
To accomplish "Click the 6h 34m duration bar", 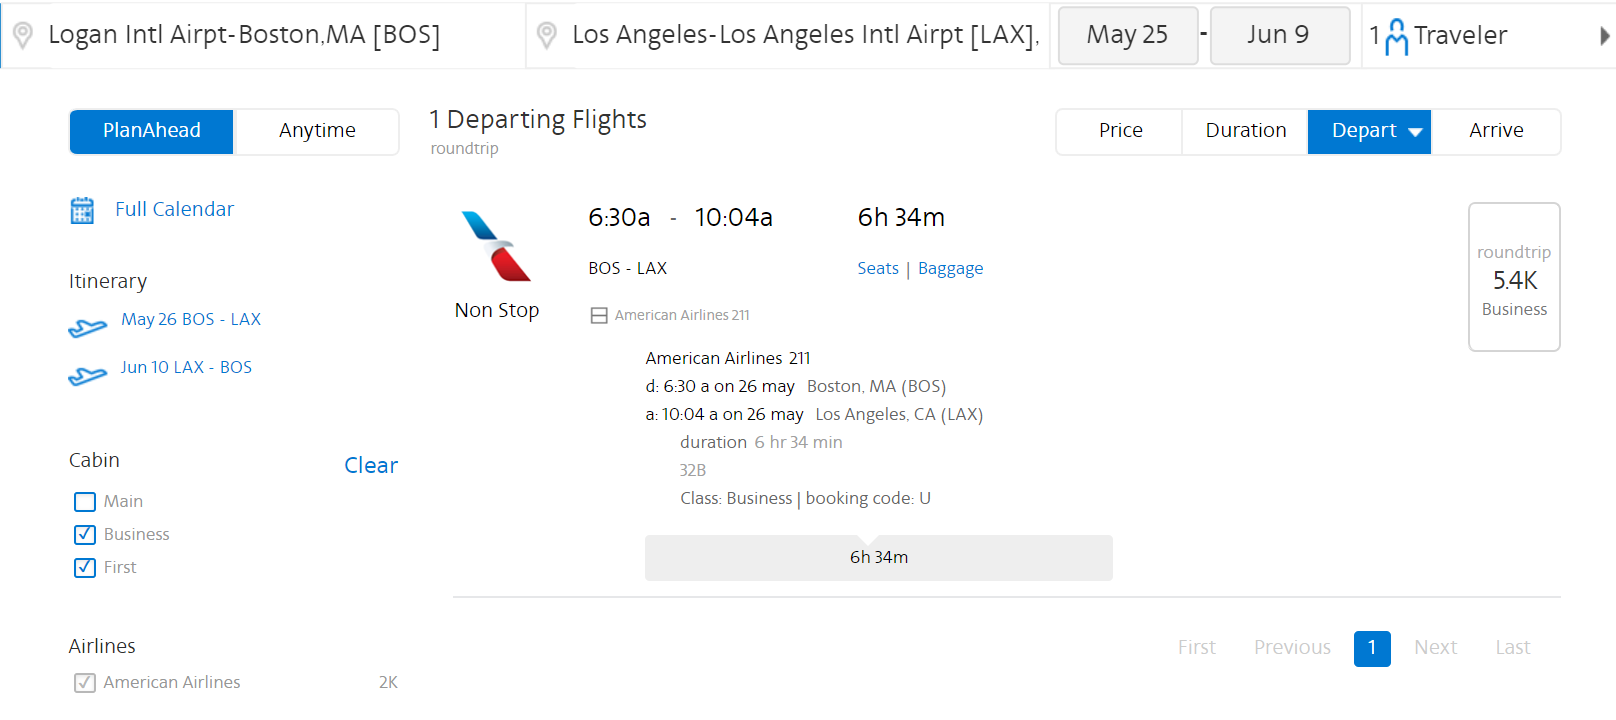I will click(x=878, y=558).
